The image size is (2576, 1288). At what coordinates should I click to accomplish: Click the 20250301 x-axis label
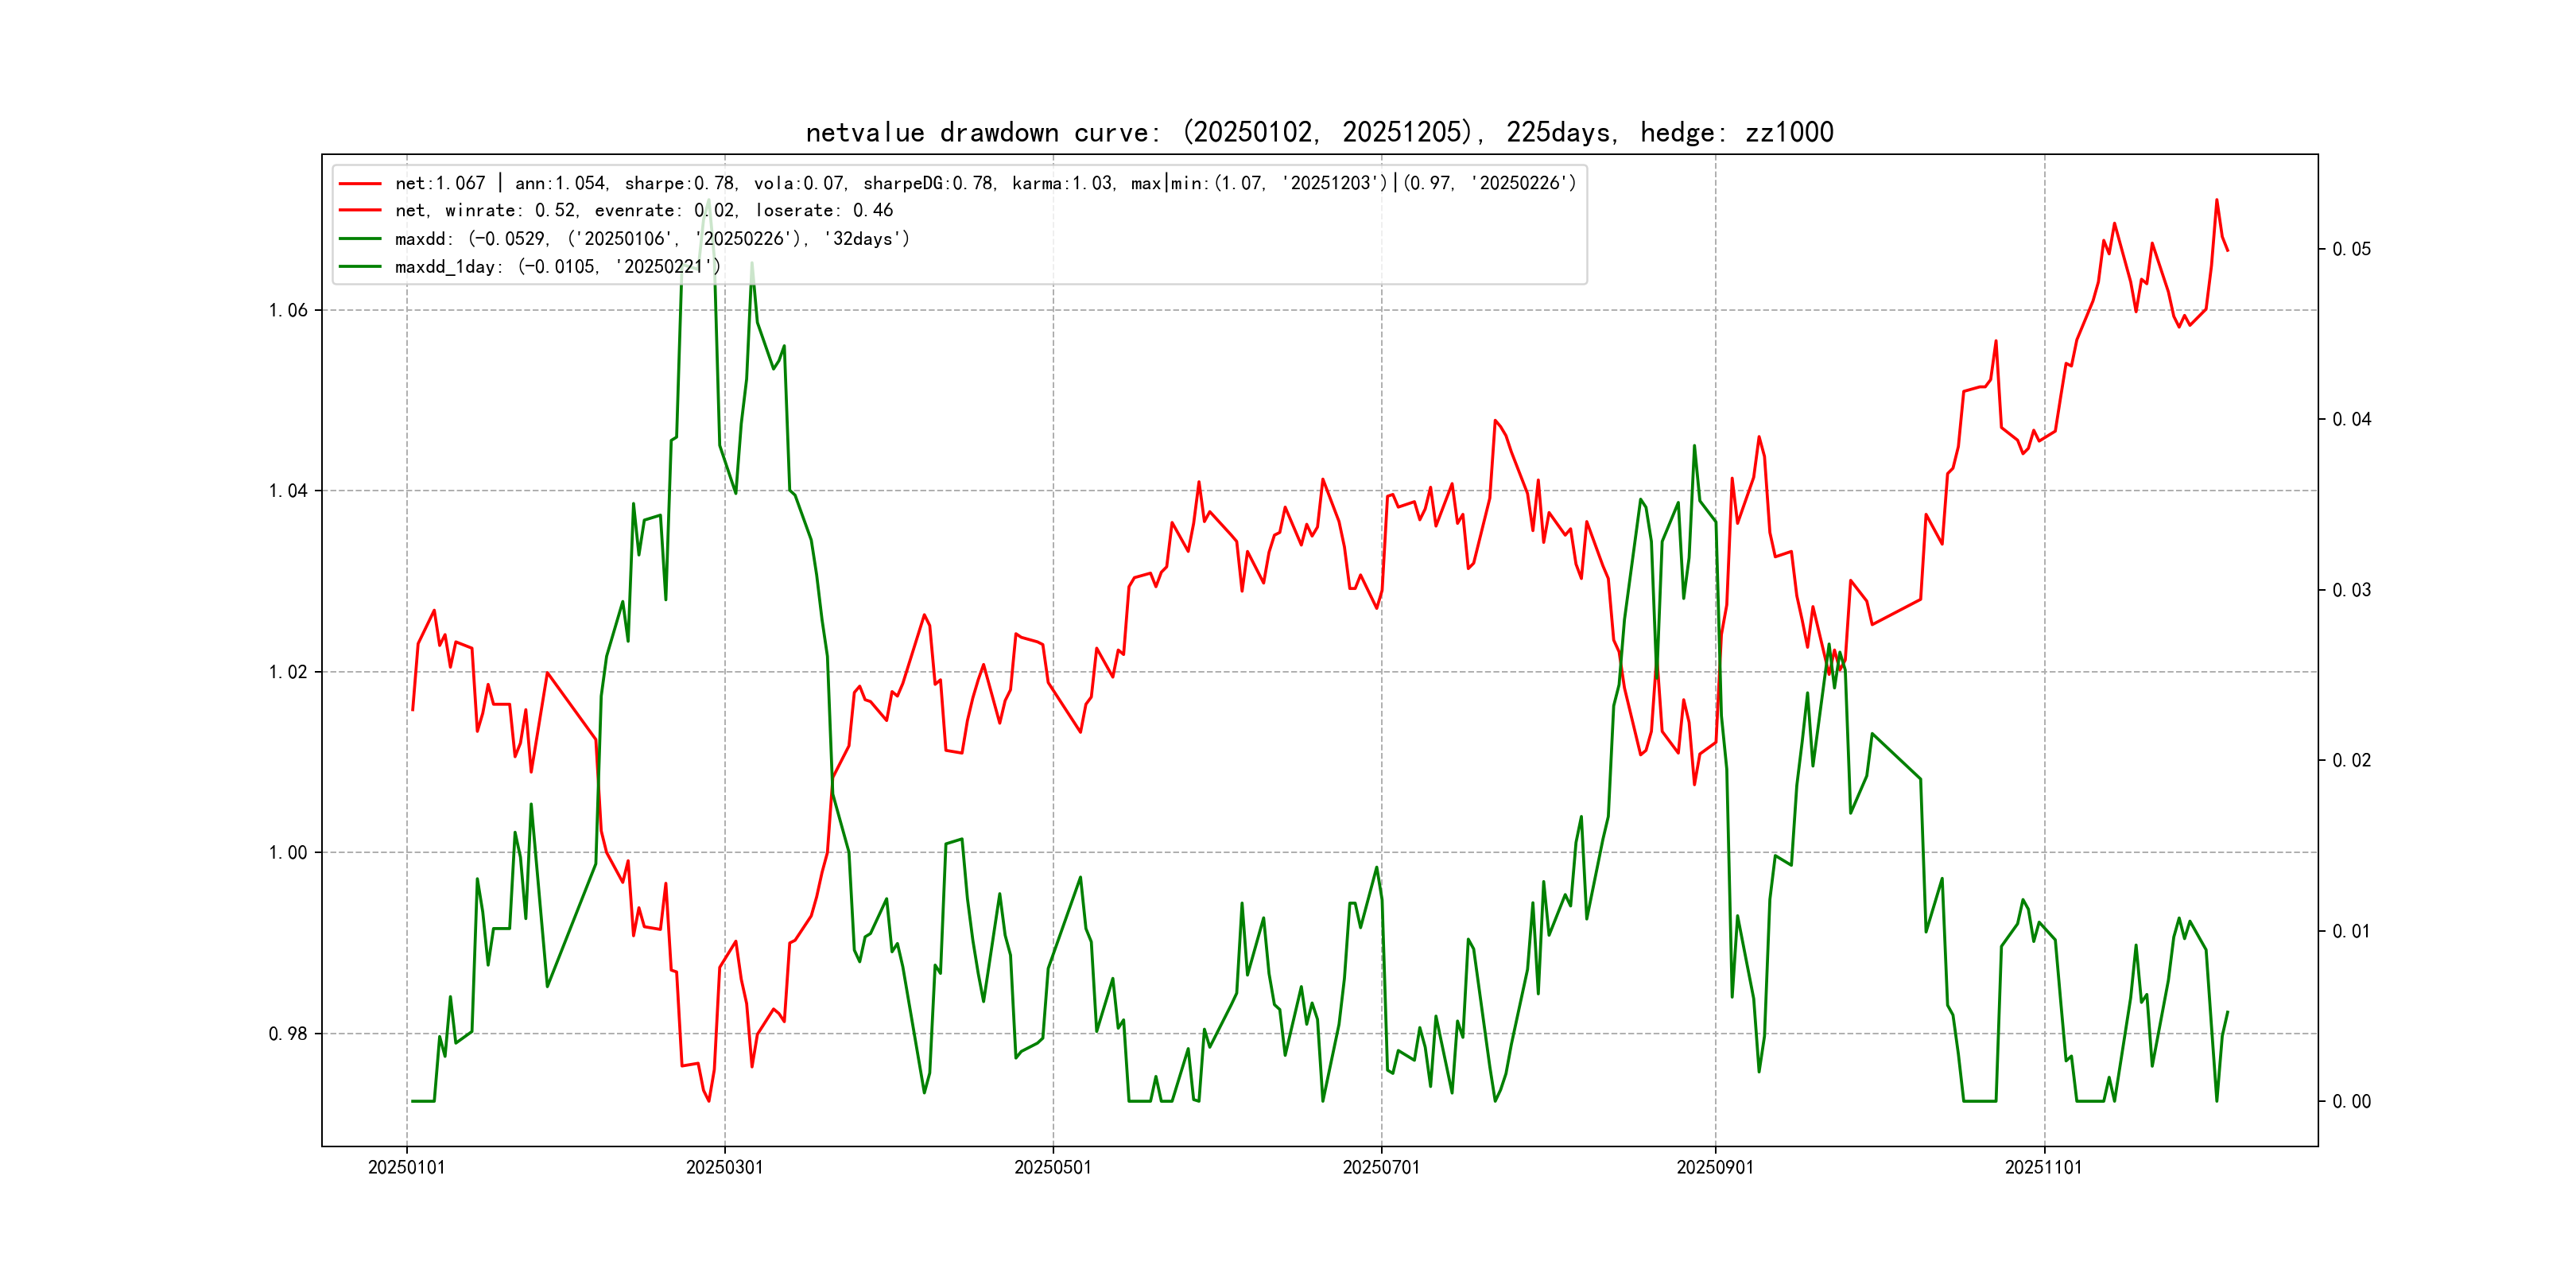coord(724,1168)
